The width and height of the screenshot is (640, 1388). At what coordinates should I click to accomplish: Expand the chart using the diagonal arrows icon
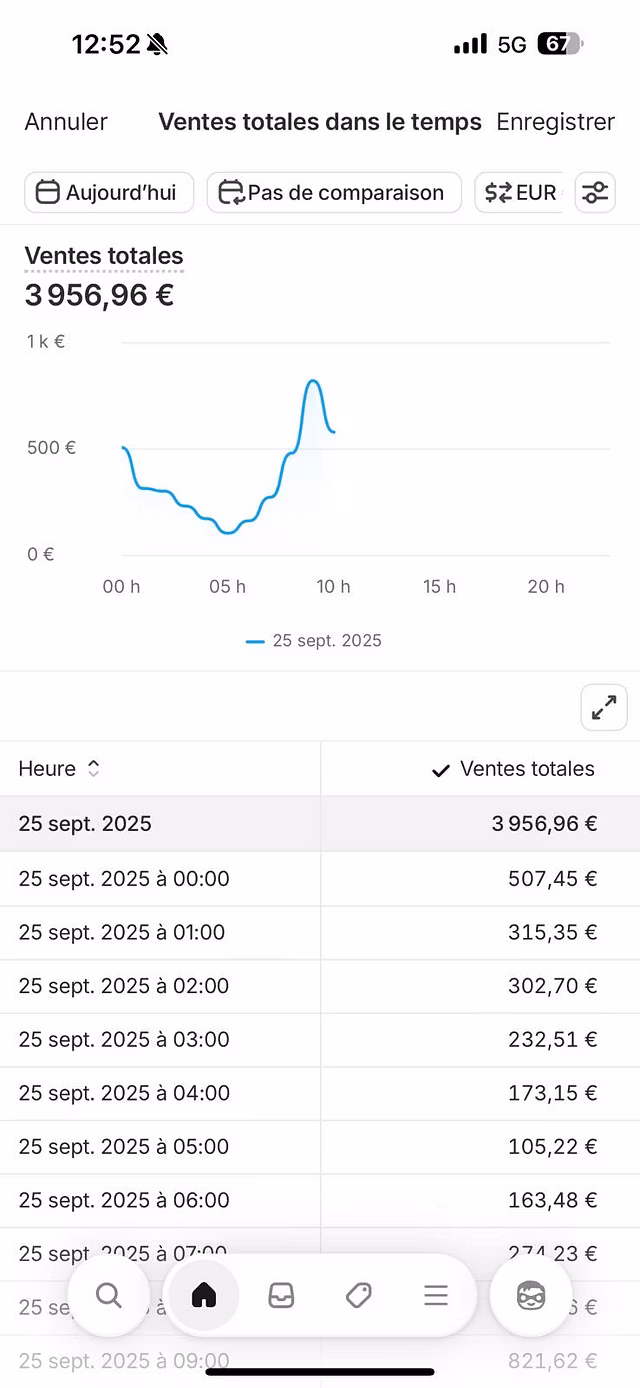603,707
